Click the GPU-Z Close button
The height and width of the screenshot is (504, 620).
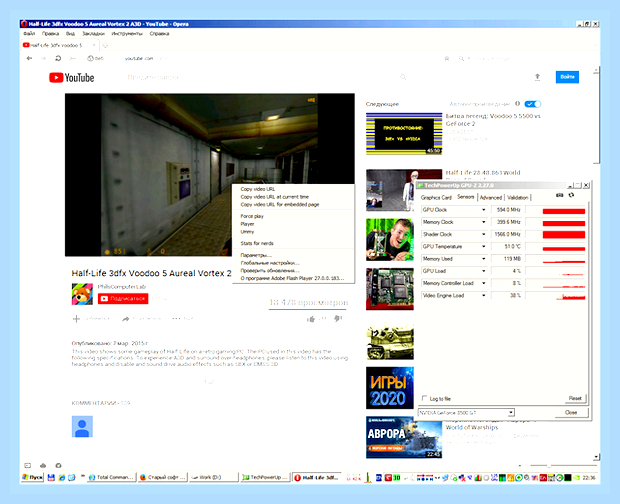pos(571,412)
